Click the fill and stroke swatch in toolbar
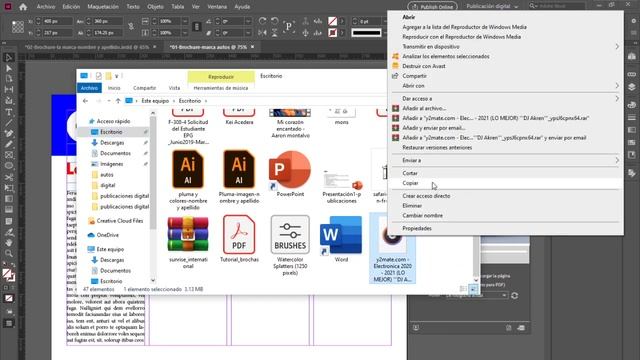Screen dimensions: 640x360 [x=9, y=275]
